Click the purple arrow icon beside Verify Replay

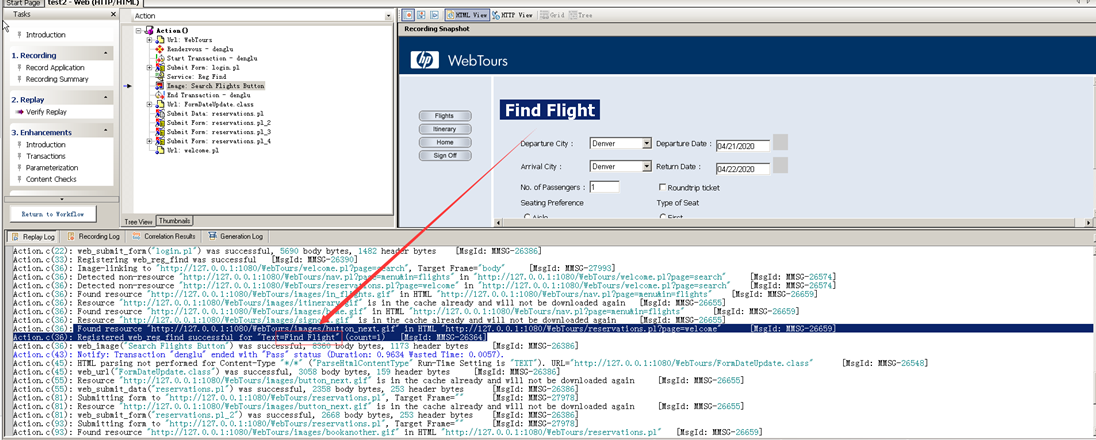pos(20,112)
